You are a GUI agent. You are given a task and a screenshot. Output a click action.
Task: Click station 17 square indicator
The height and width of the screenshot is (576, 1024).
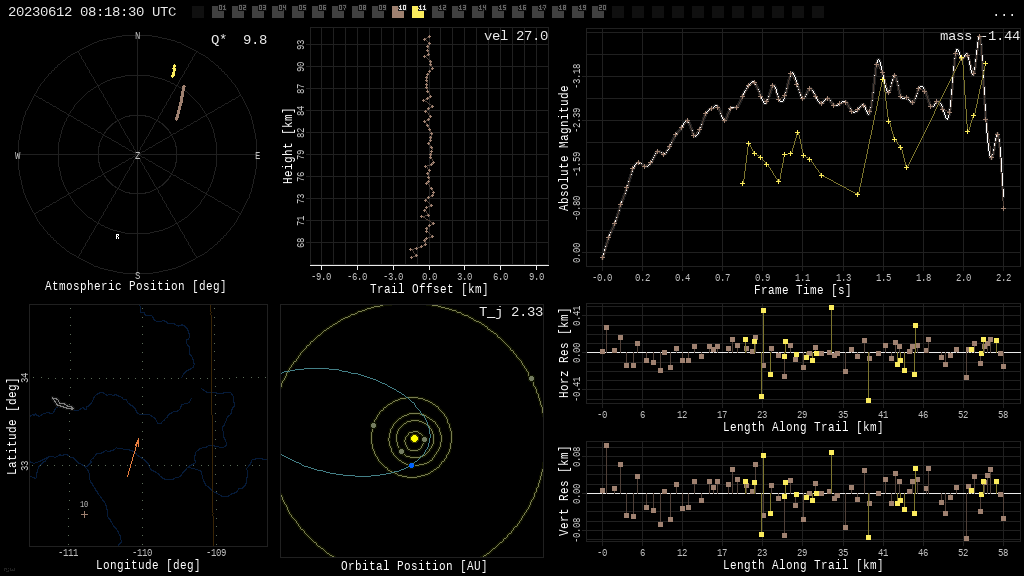(x=537, y=12)
